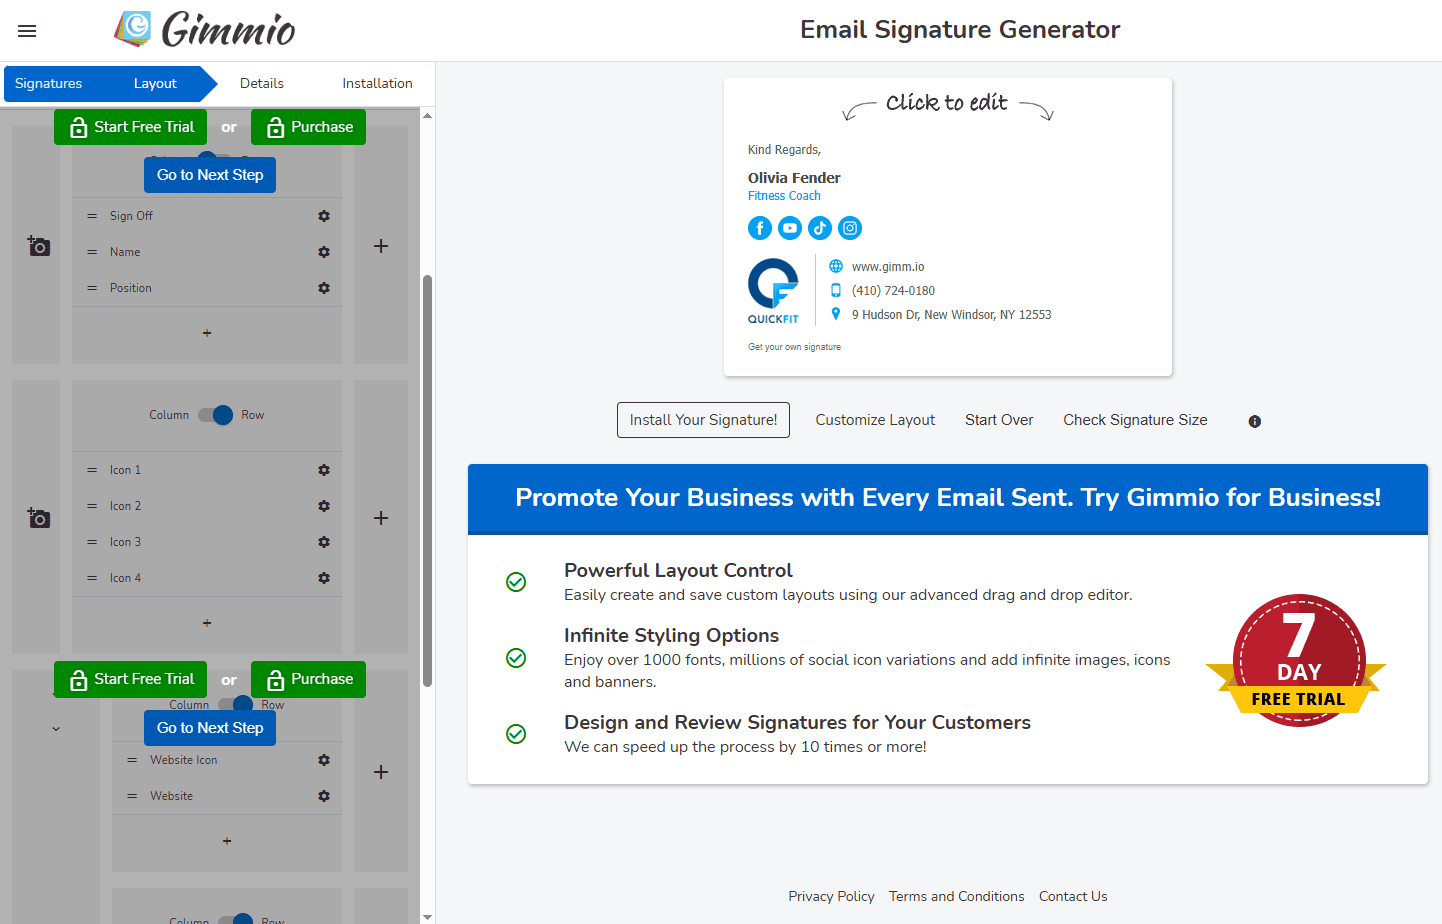Image resolution: width=1442 pixels, height=924 pixels.
Task: Grab the drag handle of the Position row
Action: click(x=92, y=288)
